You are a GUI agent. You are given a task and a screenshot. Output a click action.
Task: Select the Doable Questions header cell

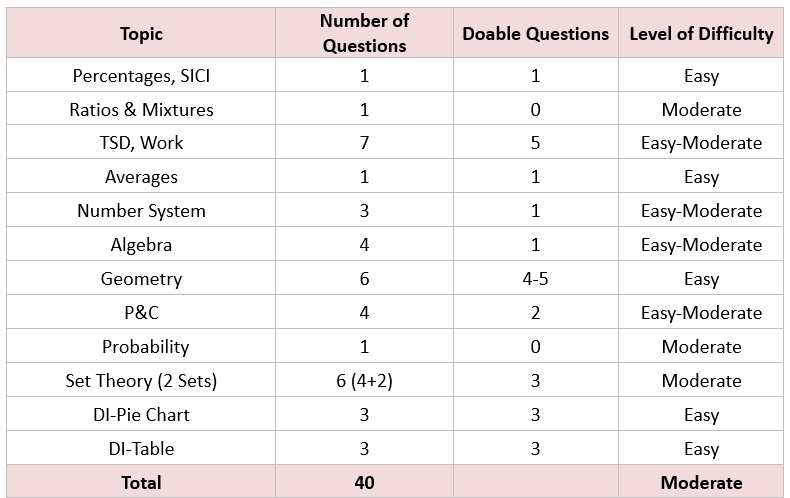point(536,33)
